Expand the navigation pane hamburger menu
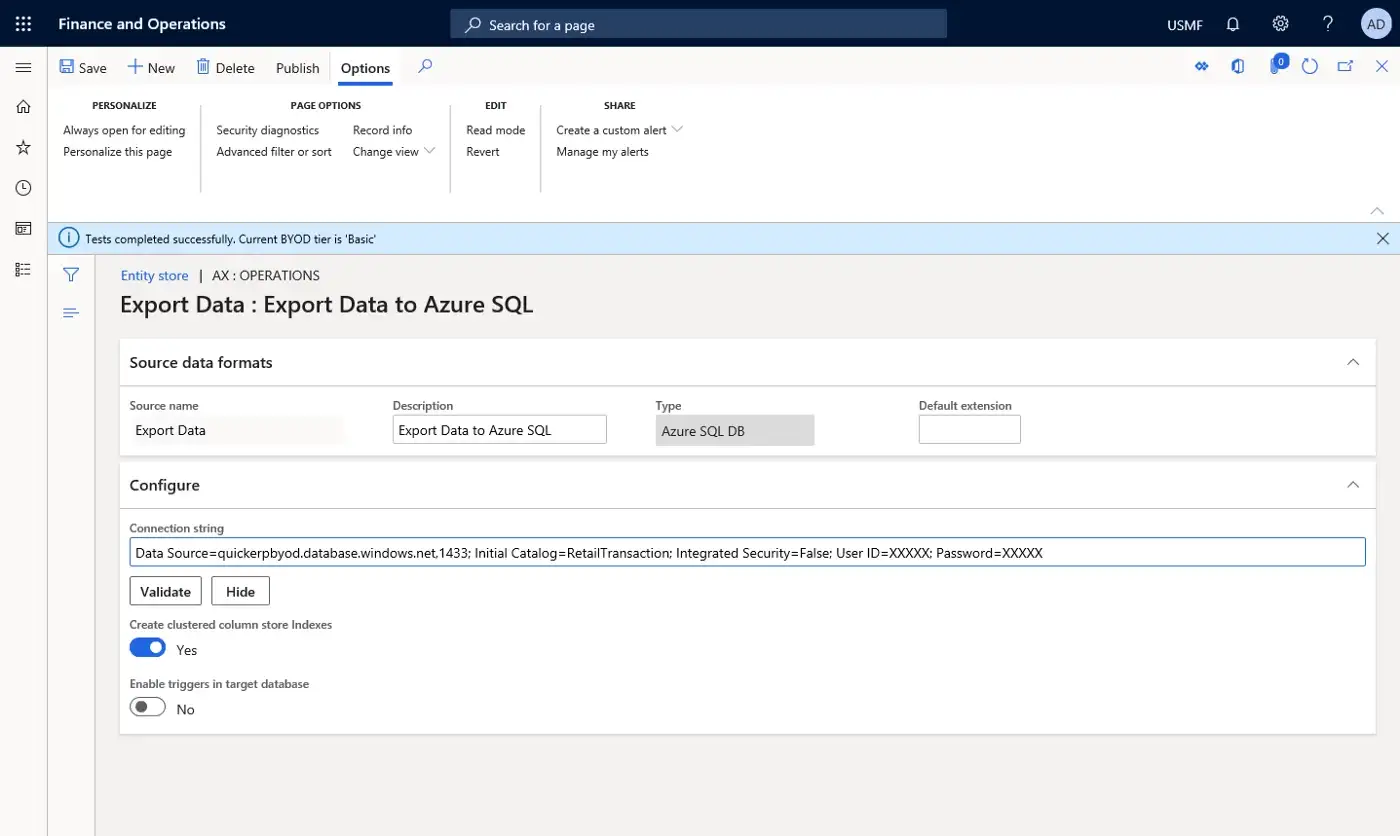Image resolution: width=1400 pixels, height=836 pixels. click(23, 67)
